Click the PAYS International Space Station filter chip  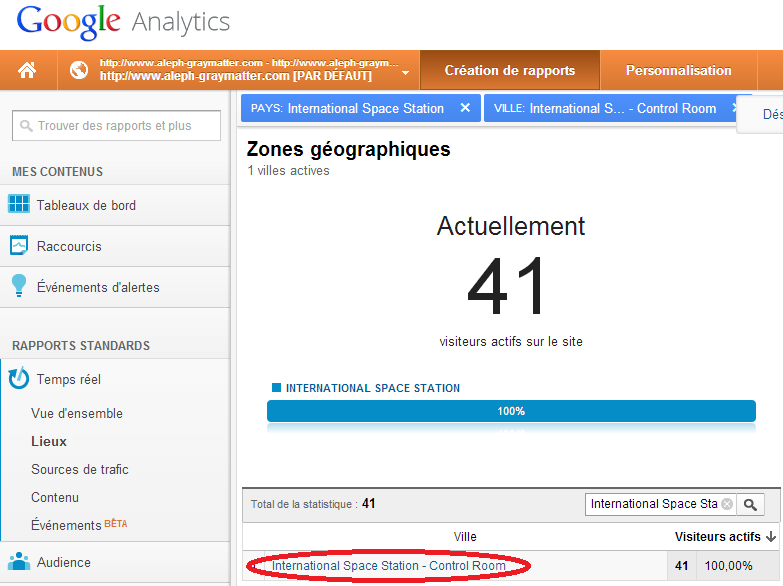click(361, 108)
